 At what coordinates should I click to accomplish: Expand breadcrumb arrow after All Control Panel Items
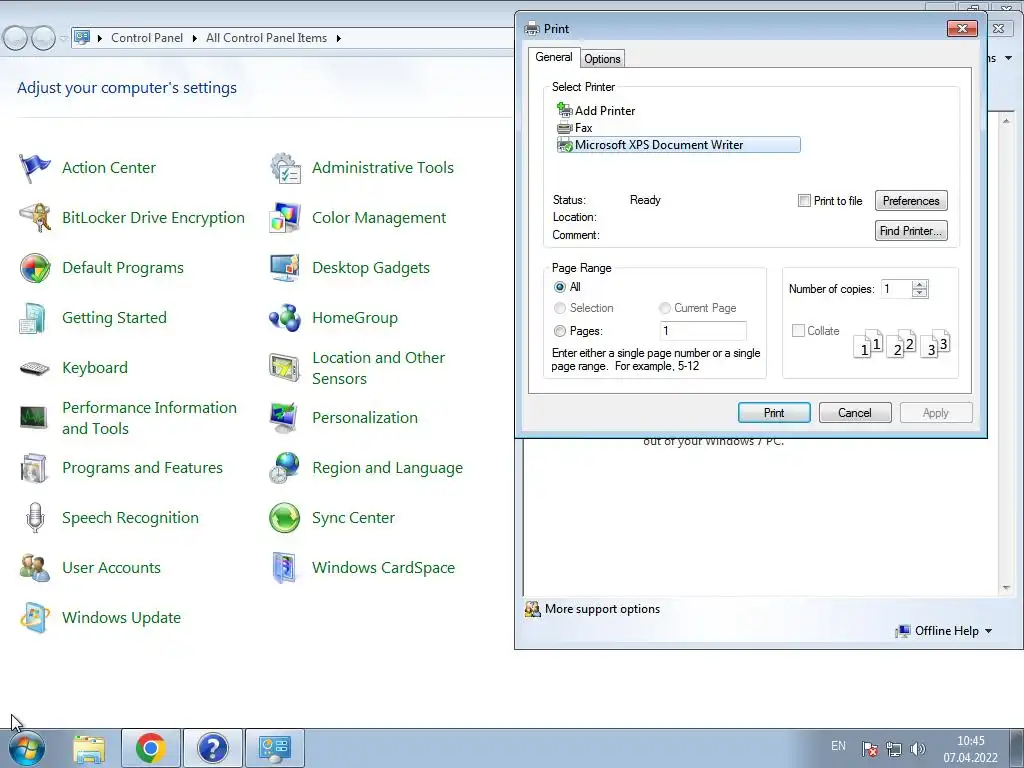click(x=338, y=38)
